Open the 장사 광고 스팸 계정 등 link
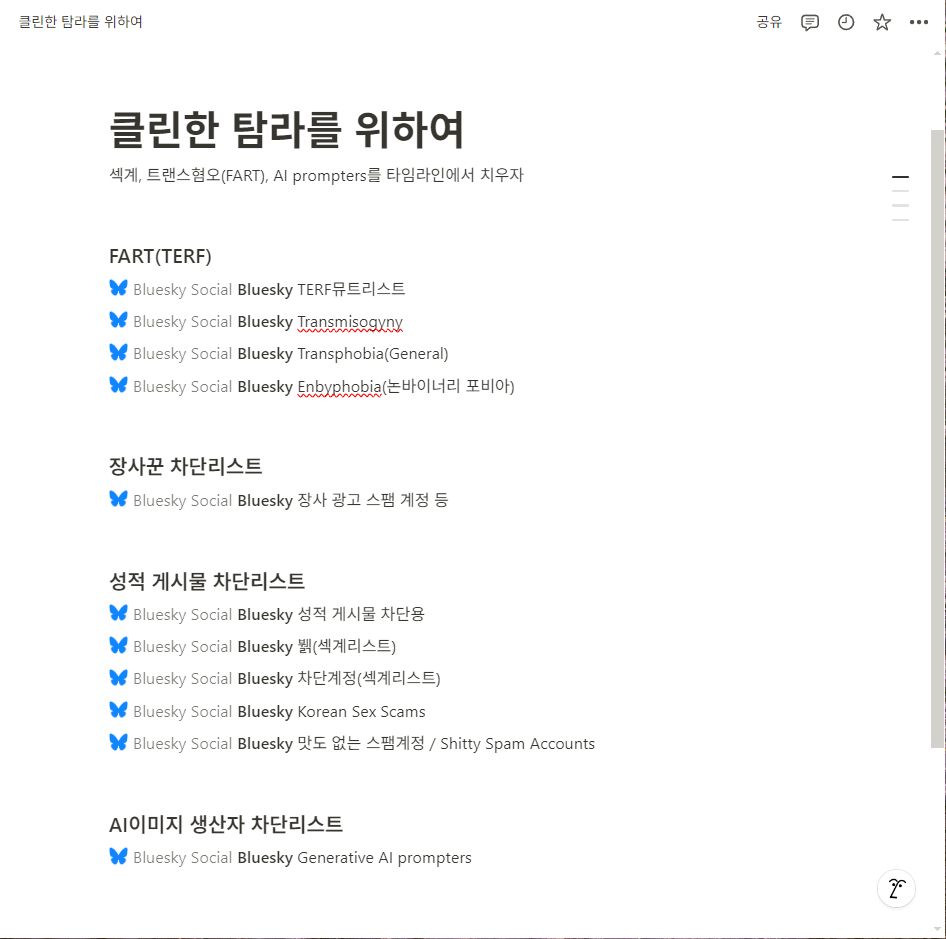The image size is (946, 939). point(279,500)
